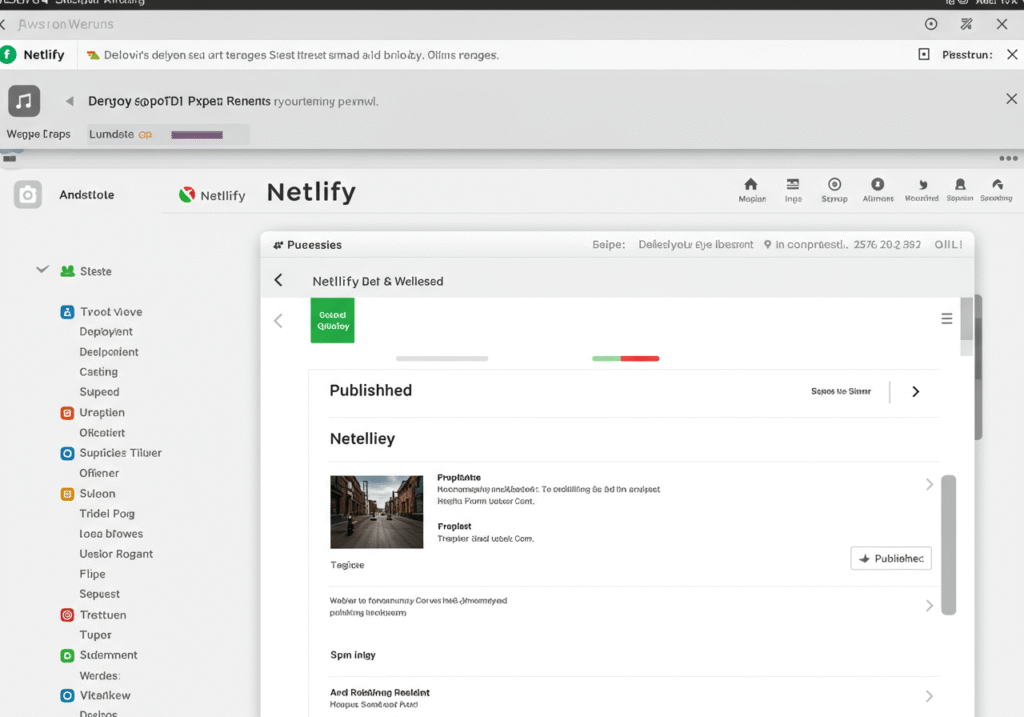Click the camera icon beside Andstlole
This screenshot has width=1024, height=717.
(x=27, y=195)
